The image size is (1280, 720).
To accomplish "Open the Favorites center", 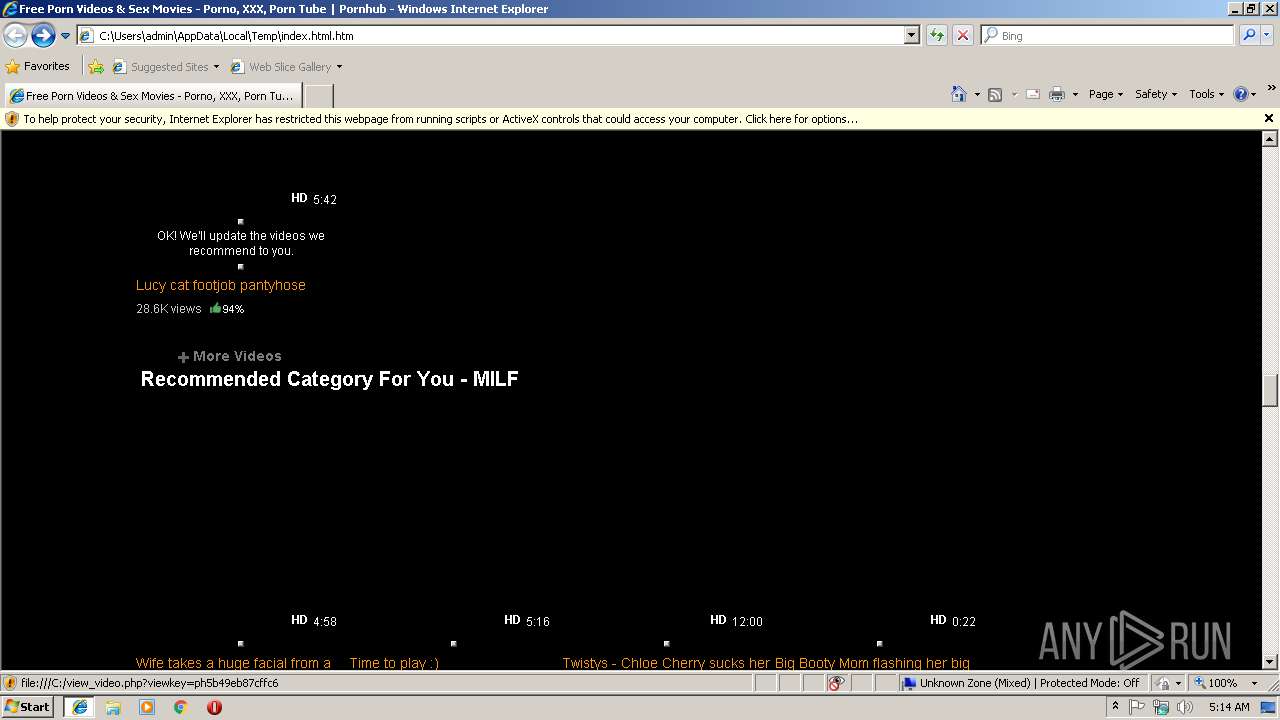I will pyautogui.click(x=38, y=66).
